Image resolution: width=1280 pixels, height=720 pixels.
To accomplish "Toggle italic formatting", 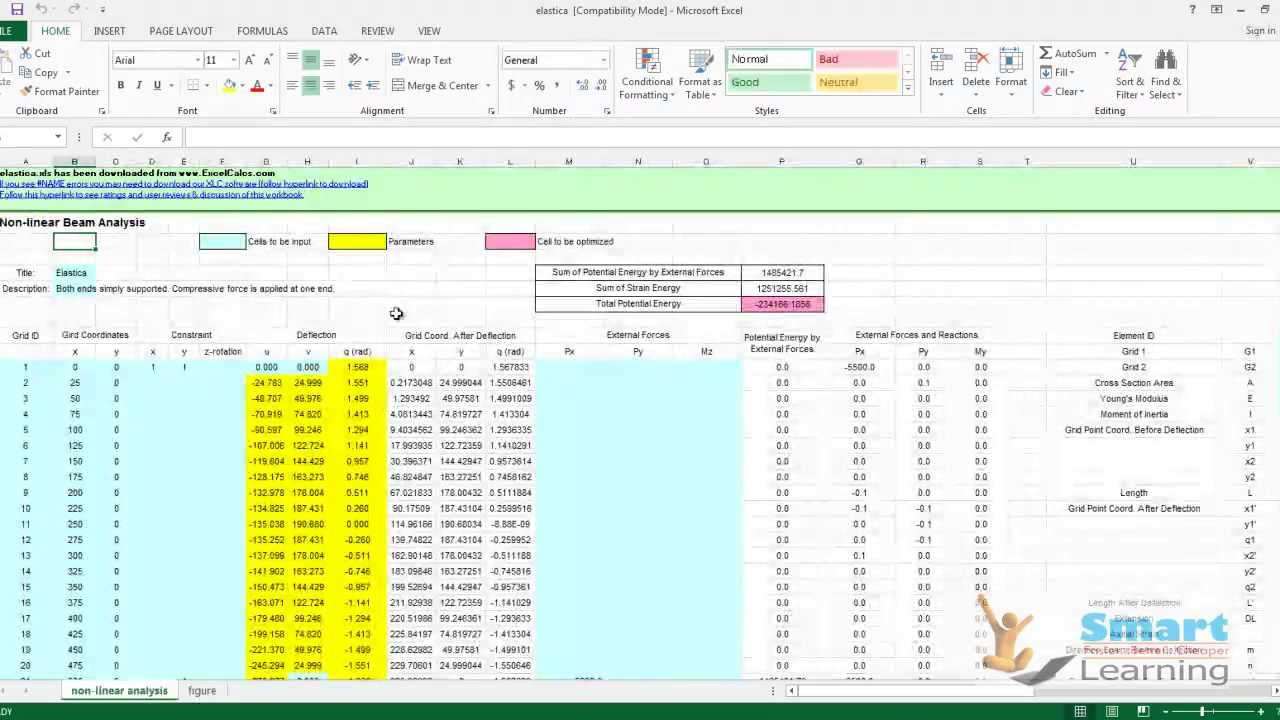I will click(x=137, y=85).
